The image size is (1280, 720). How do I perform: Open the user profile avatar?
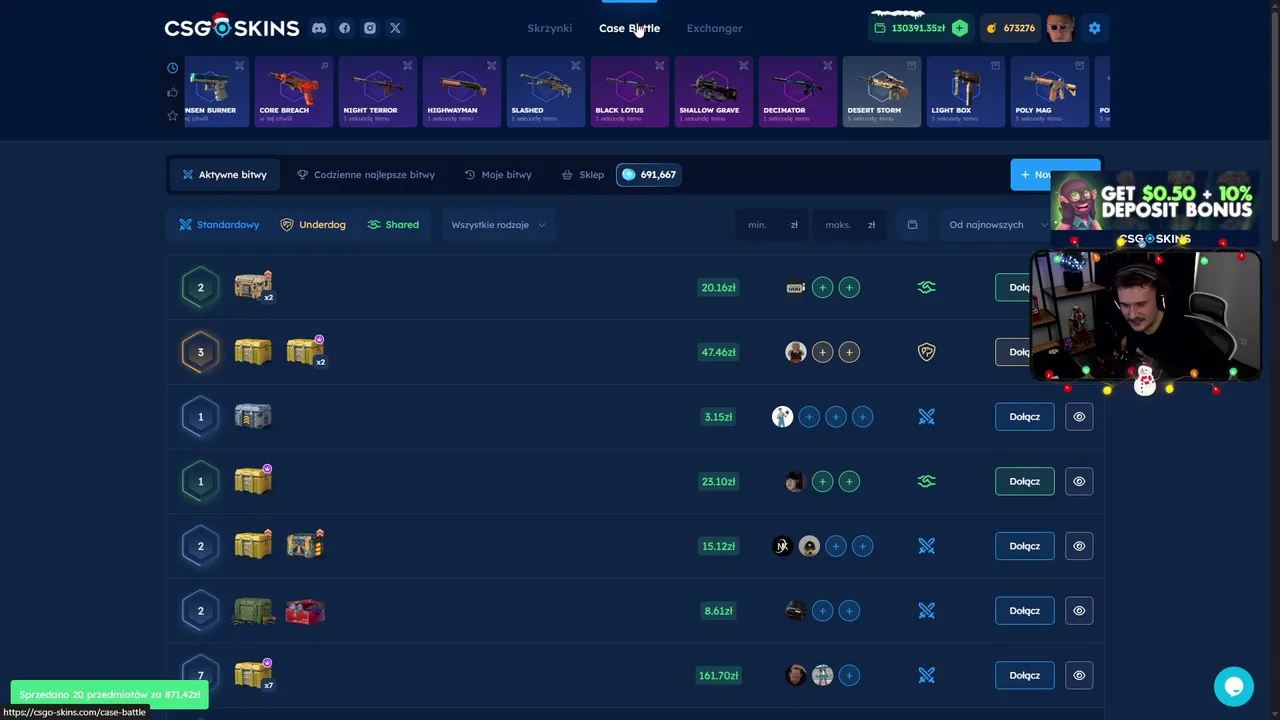(1060, 28)
